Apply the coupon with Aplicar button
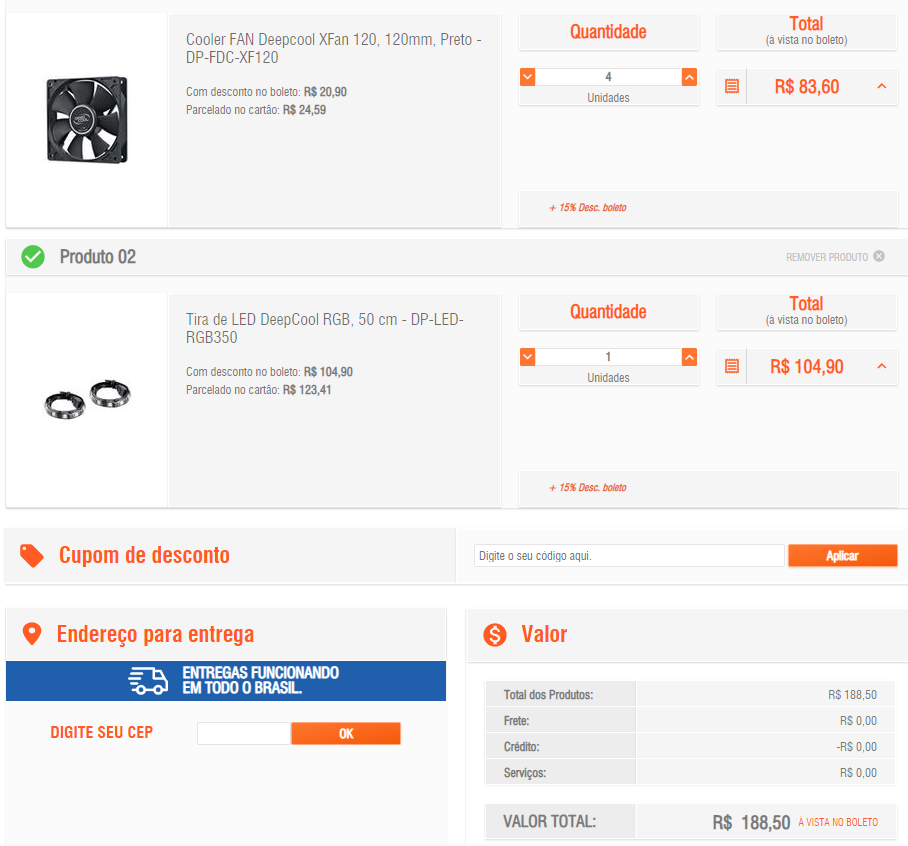Viewport: 908px width, 846px height. pyautogui.click(x=843, y=555)
